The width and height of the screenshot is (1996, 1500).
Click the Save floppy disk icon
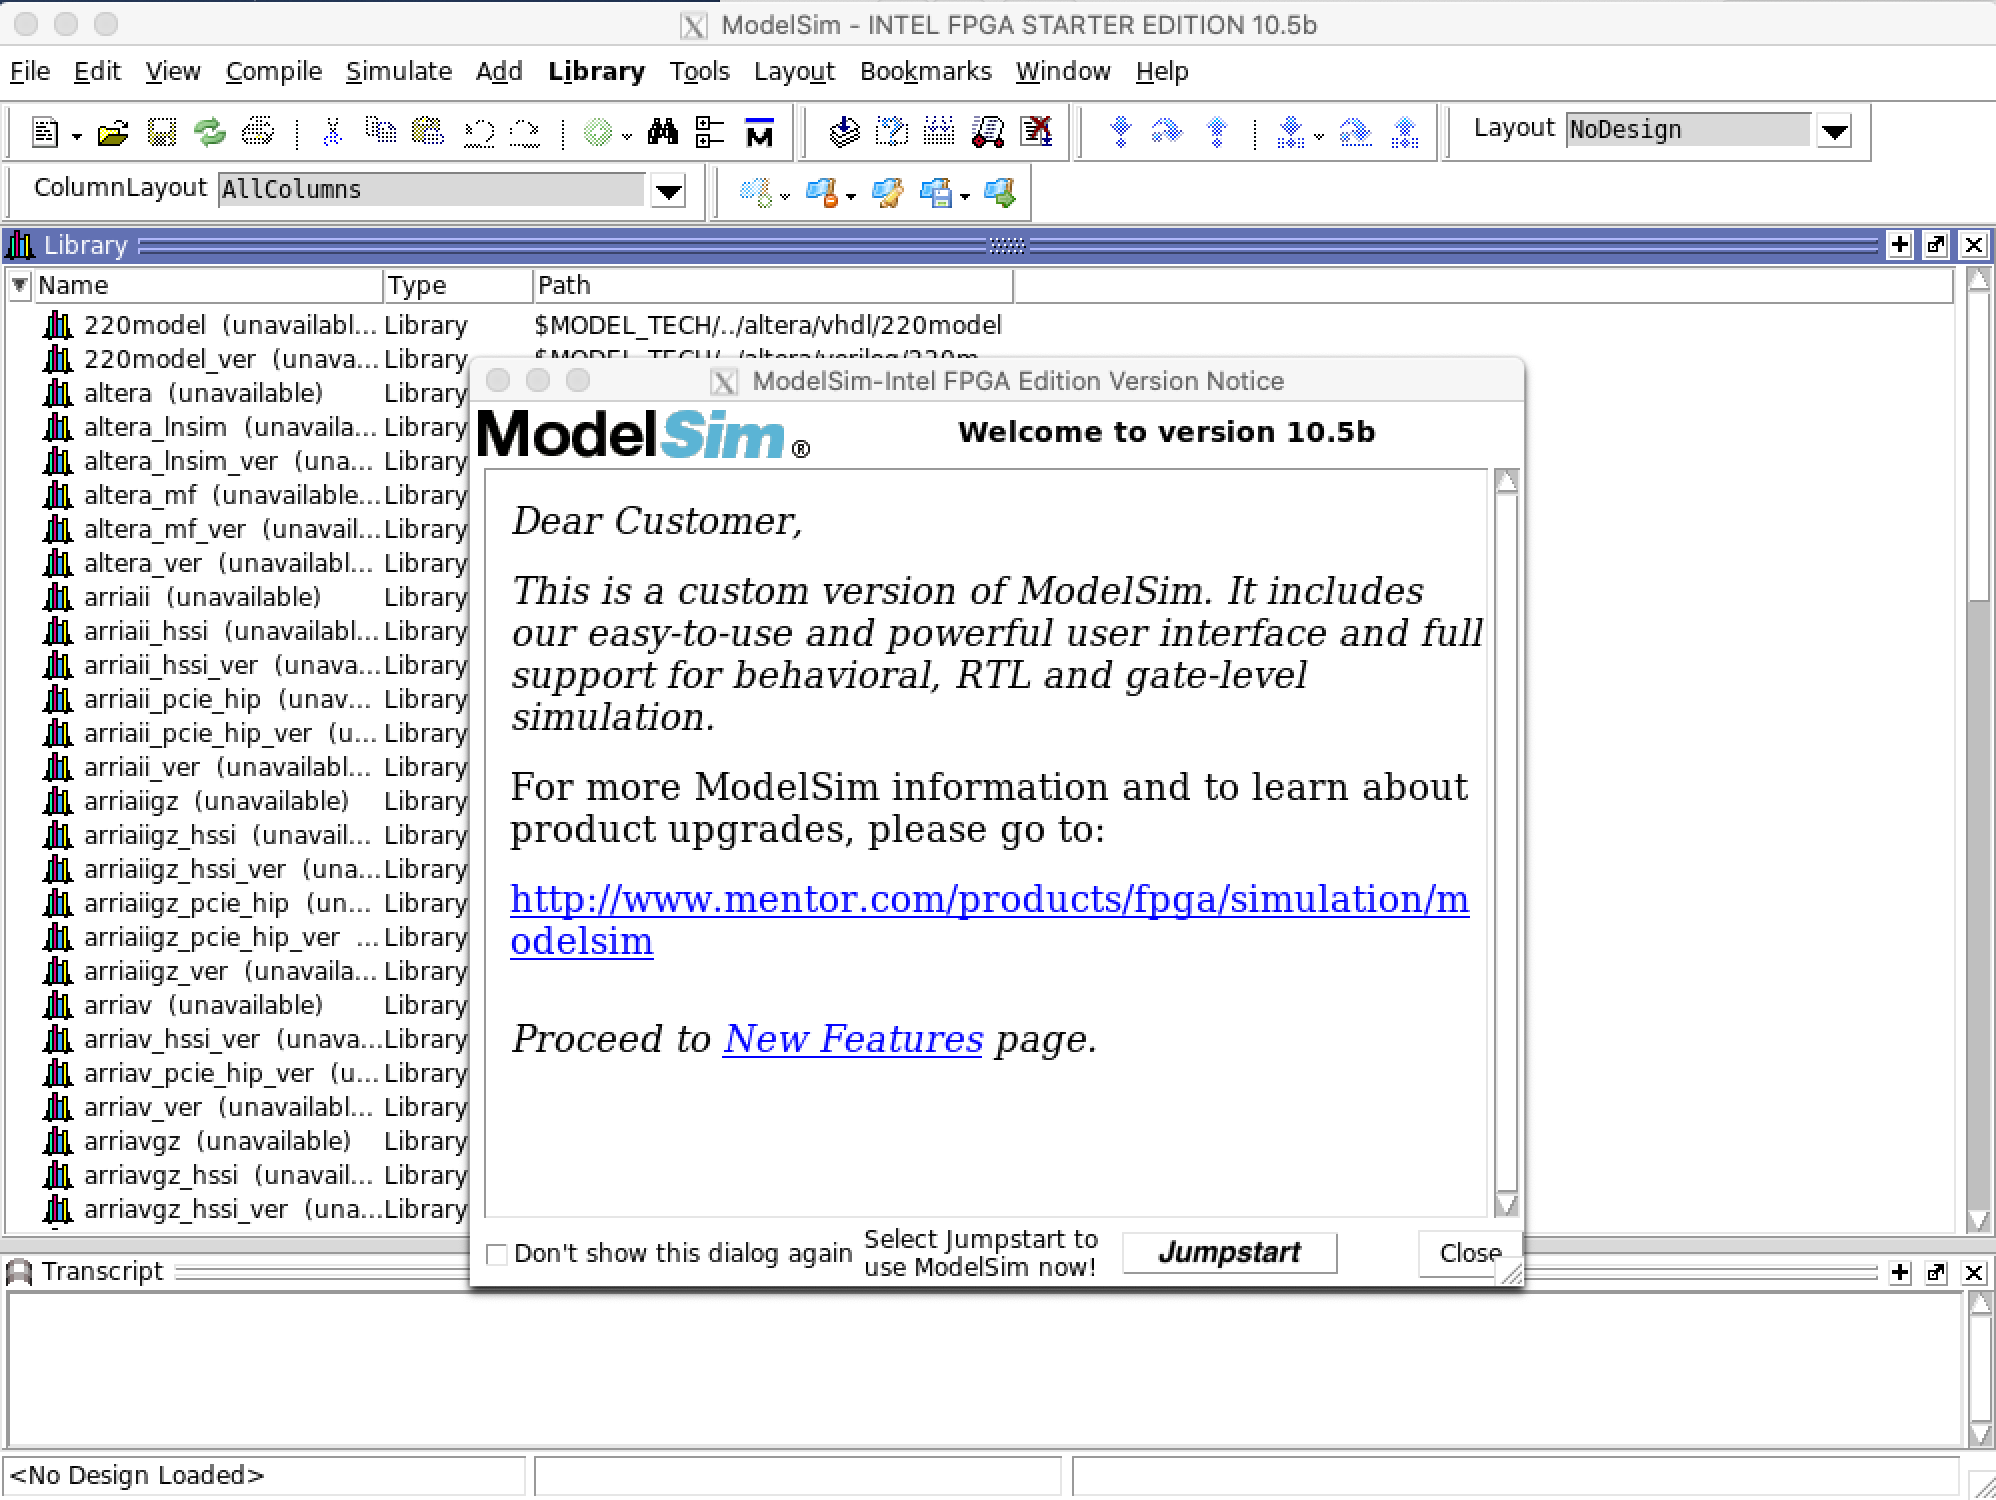[161, 132]
